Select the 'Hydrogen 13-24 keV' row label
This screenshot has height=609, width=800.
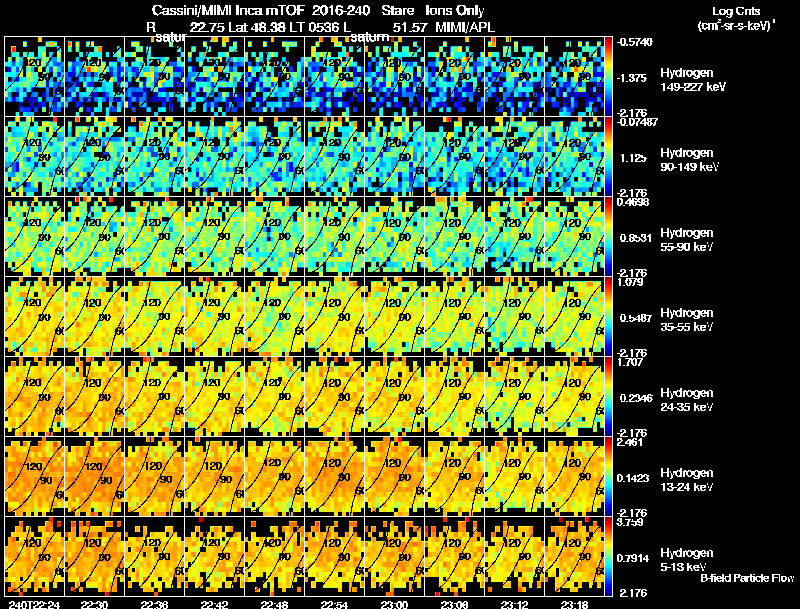(x=687, y=480)
